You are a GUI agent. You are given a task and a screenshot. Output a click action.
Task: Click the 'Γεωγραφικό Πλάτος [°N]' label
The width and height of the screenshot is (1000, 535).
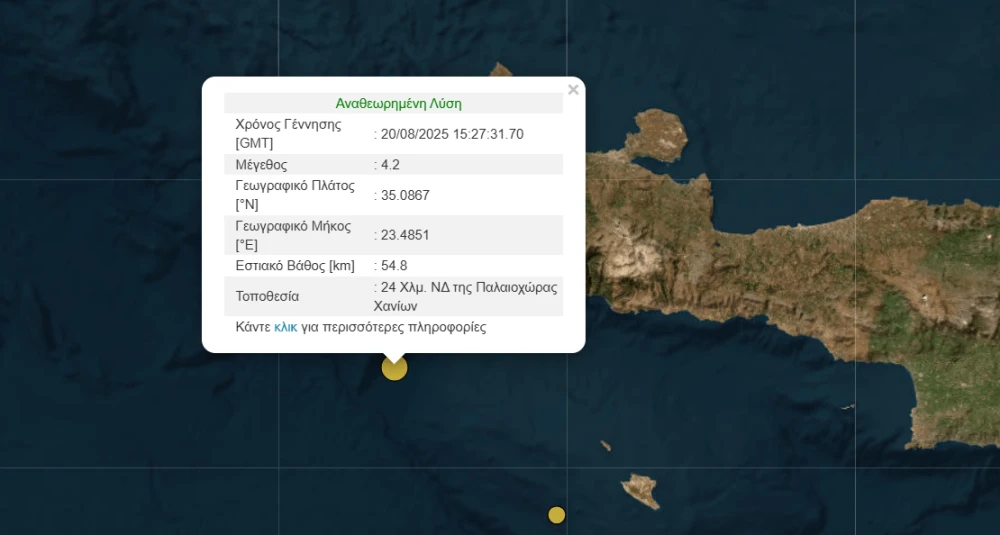coord(295,195)
